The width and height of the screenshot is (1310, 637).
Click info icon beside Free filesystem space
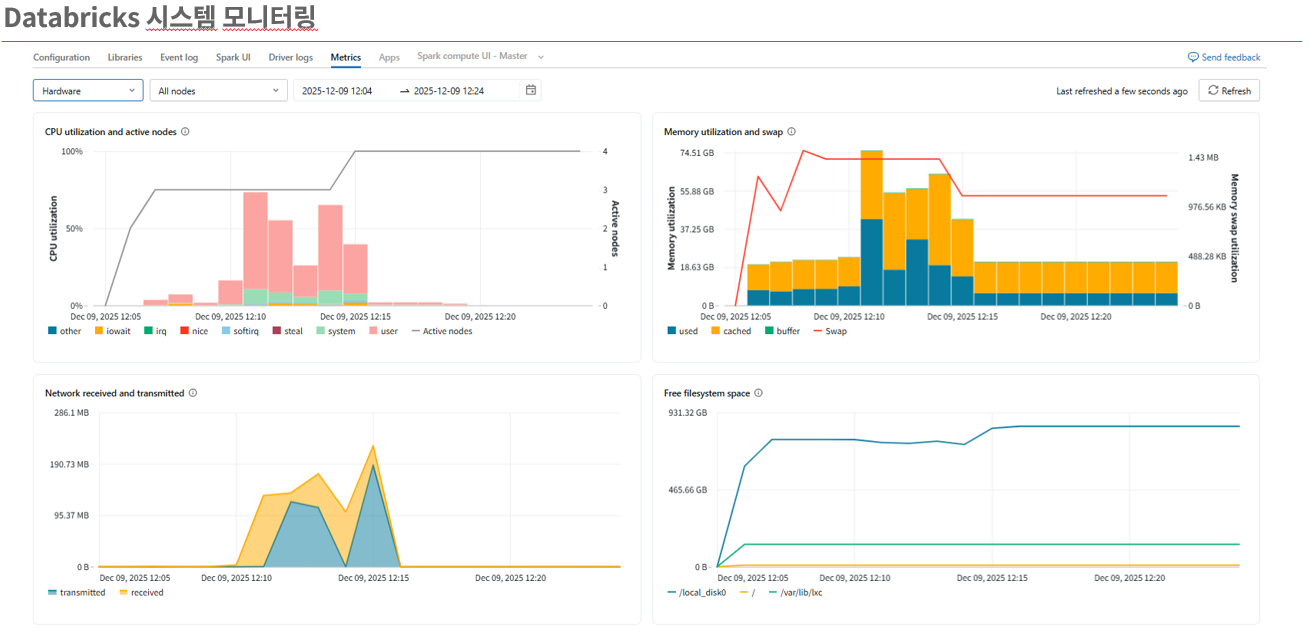point(759,393)
